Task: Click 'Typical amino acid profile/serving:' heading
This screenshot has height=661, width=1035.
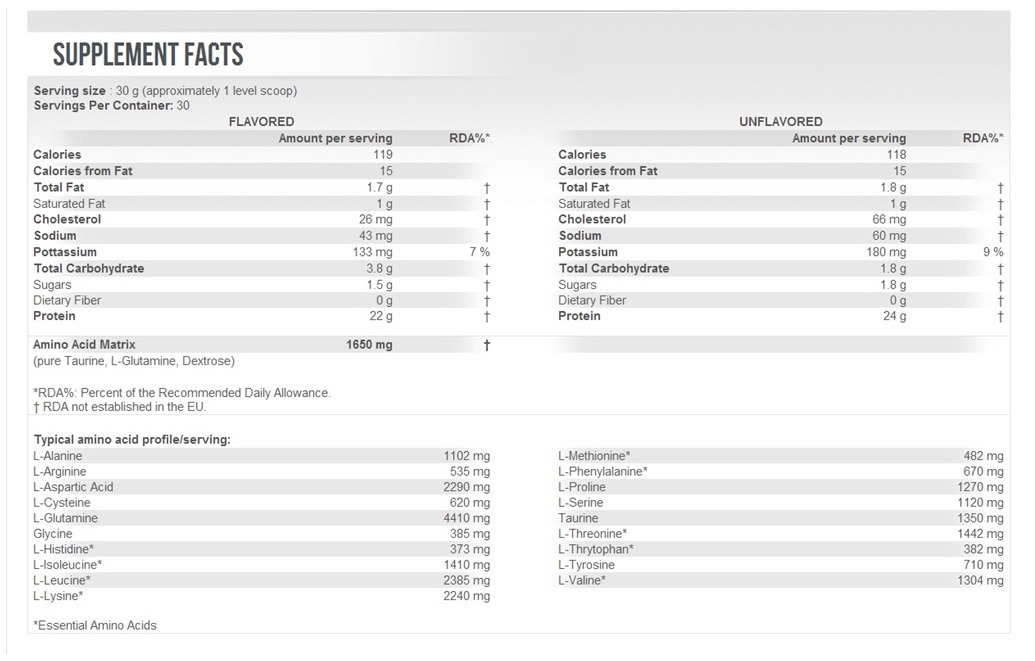Action: tap(132, 440)
